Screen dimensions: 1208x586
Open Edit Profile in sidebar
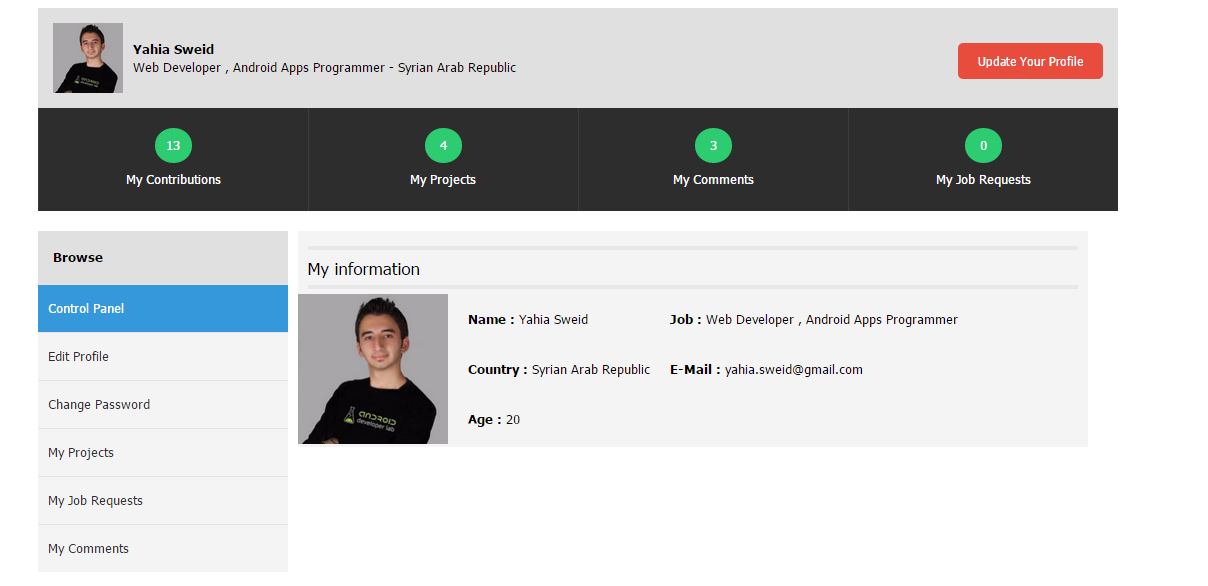[x=163, y=356]
